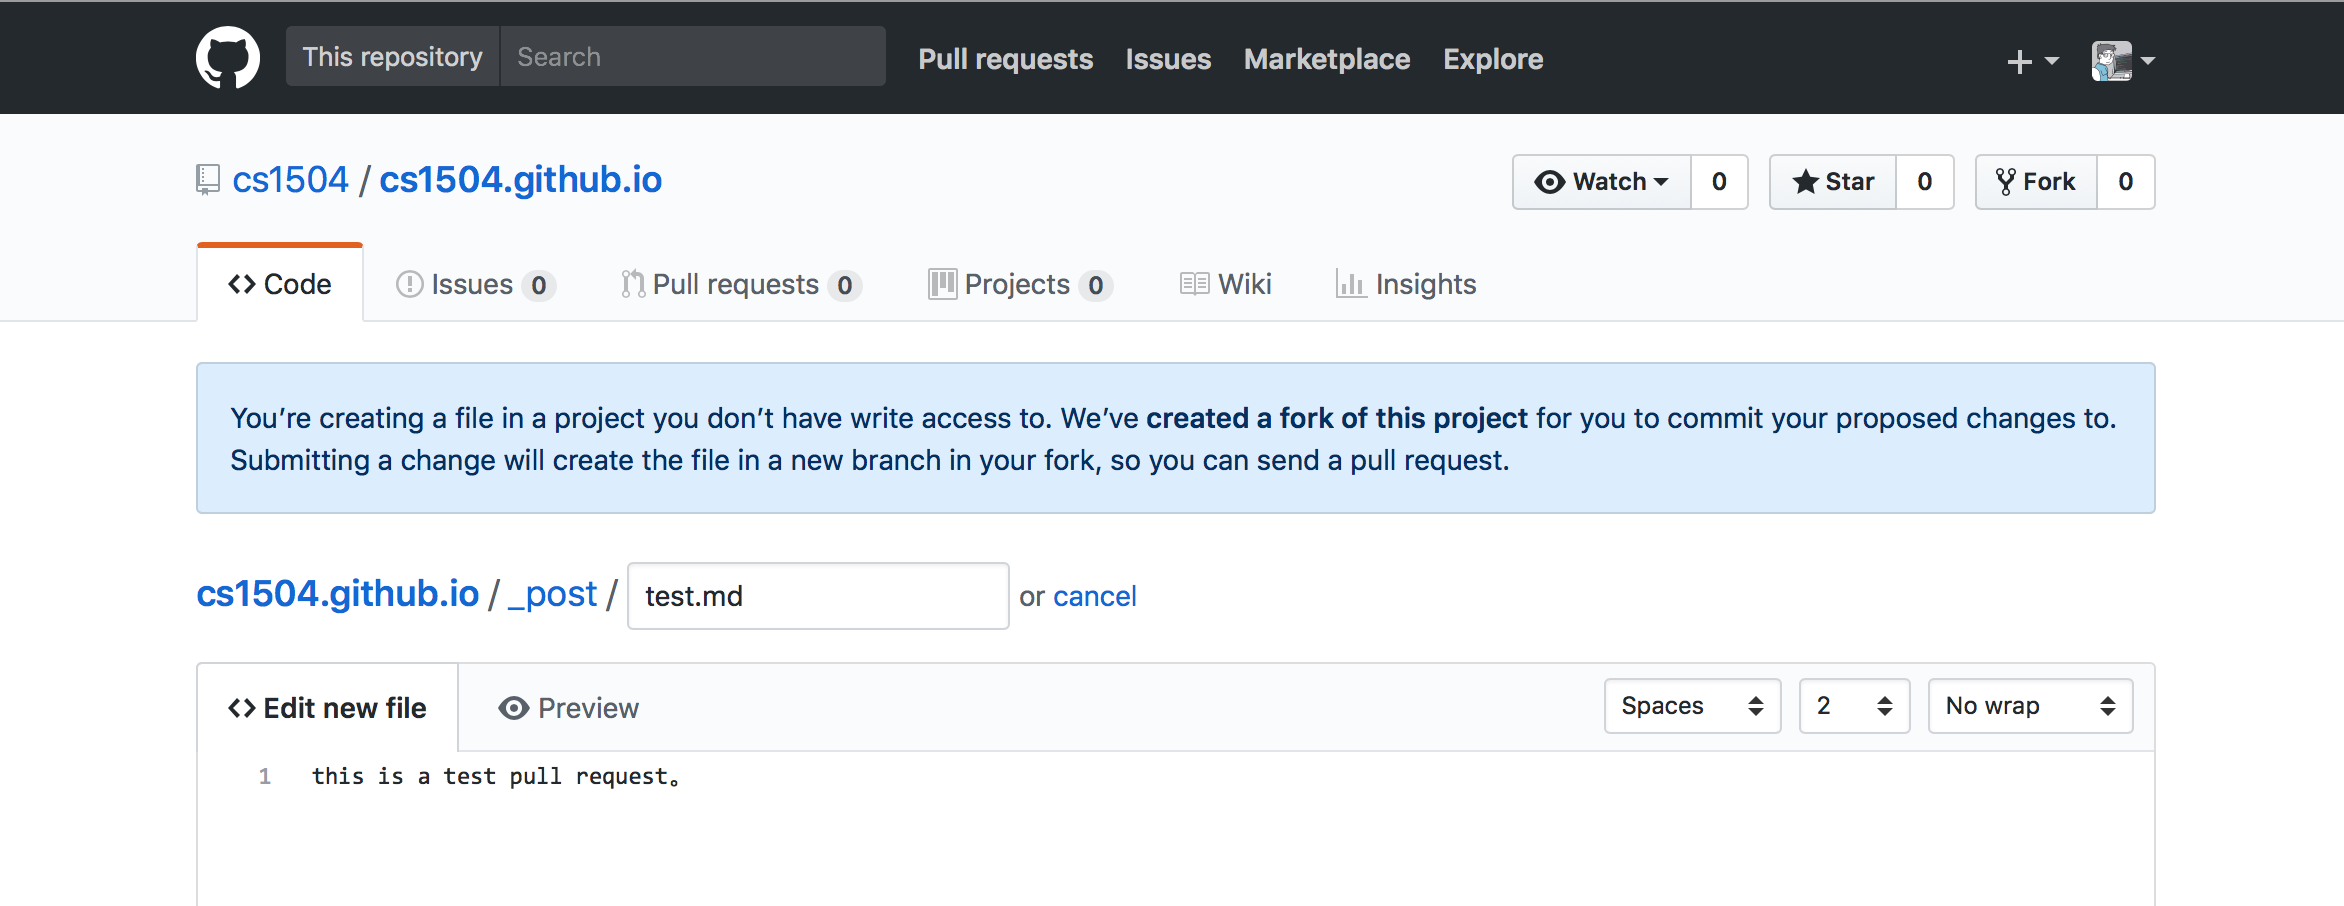Viewport: 2344px width, 906px height.
Task: Expand the Watch dropdown
Action: click(x=1602, y=182)
